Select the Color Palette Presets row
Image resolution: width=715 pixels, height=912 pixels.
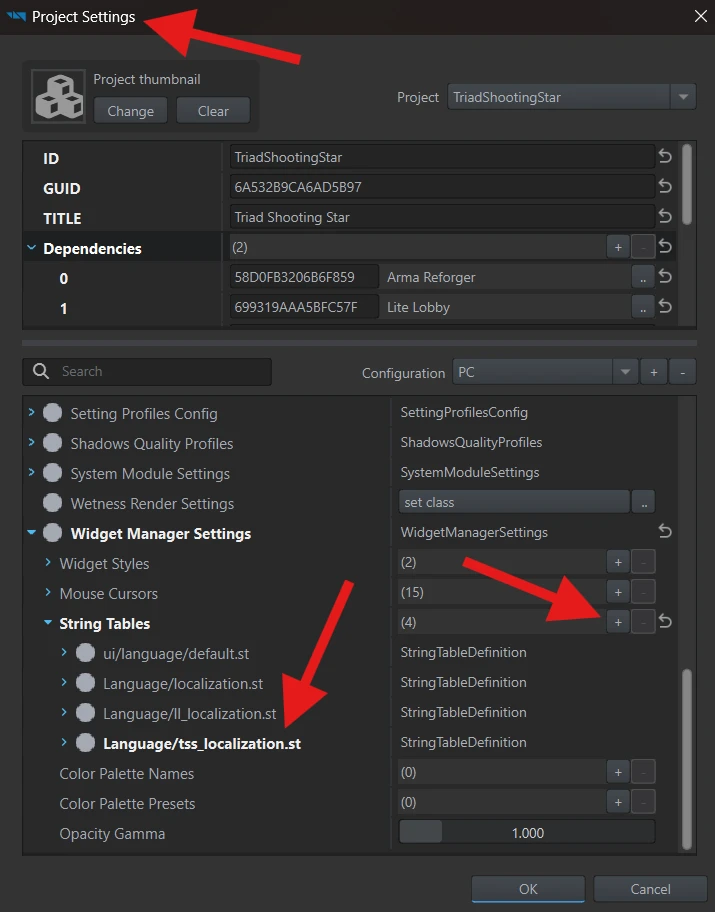(x=127, y=804)
